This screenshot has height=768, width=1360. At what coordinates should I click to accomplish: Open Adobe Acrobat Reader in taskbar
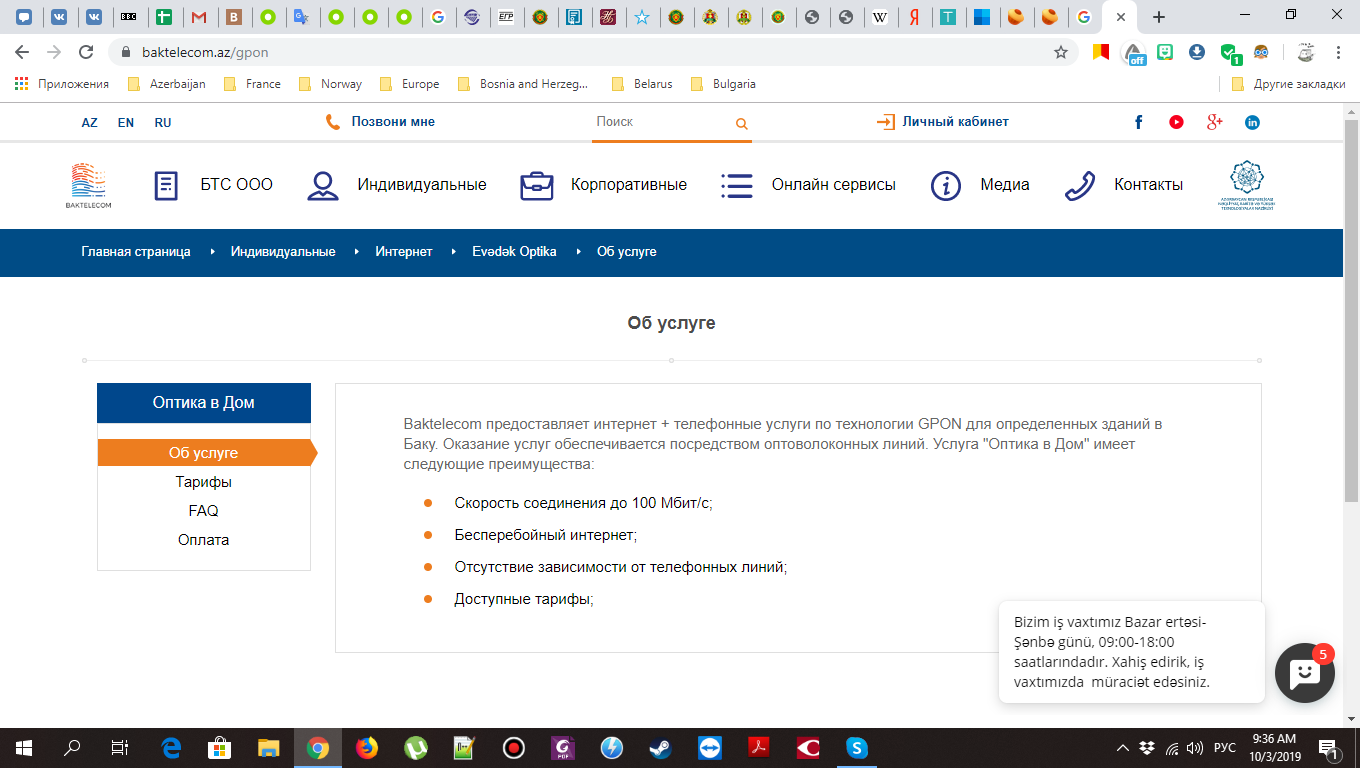tap(759, 748)
